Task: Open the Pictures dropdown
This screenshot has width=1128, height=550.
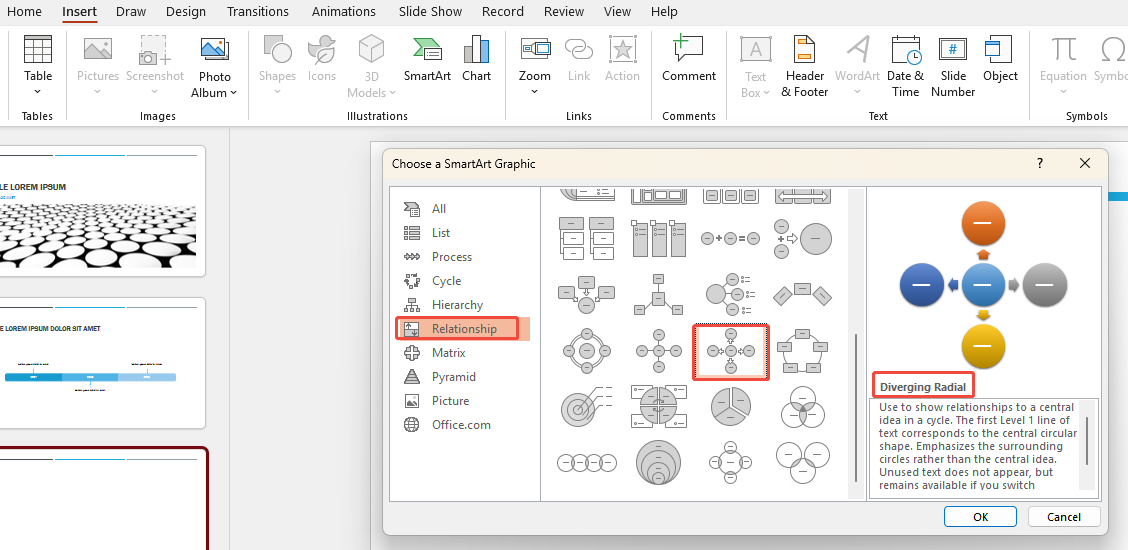Action: pyautogui.click(x=98, y=91)
